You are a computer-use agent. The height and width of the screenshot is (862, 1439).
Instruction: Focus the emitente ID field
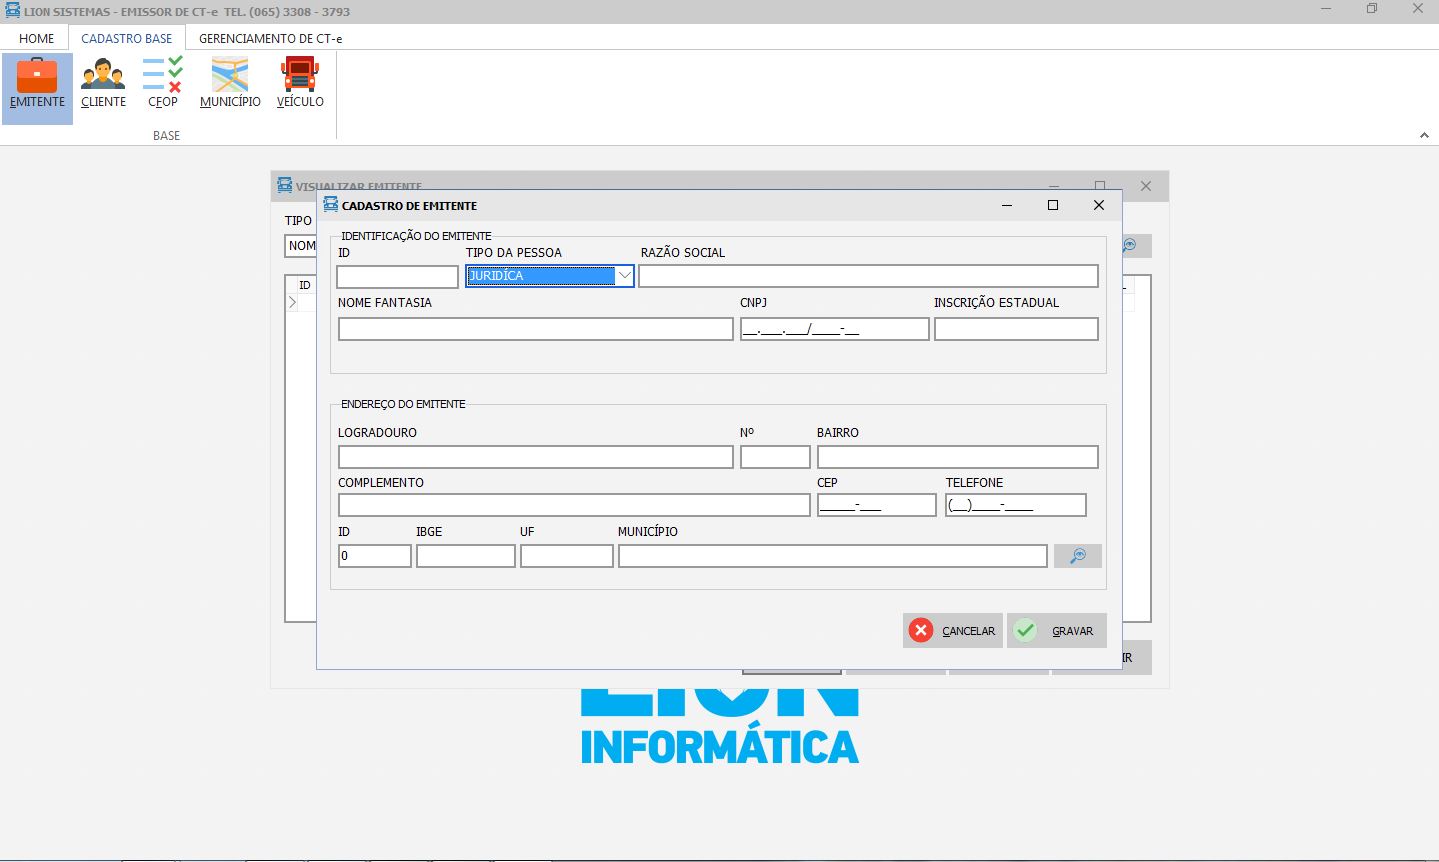click(397, 277)
